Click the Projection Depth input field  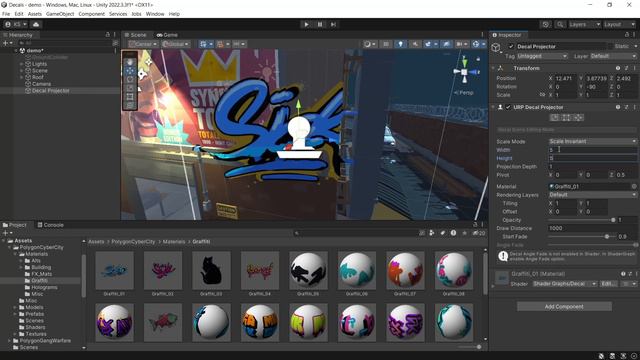pyautogui.click(x=592, y=167)
